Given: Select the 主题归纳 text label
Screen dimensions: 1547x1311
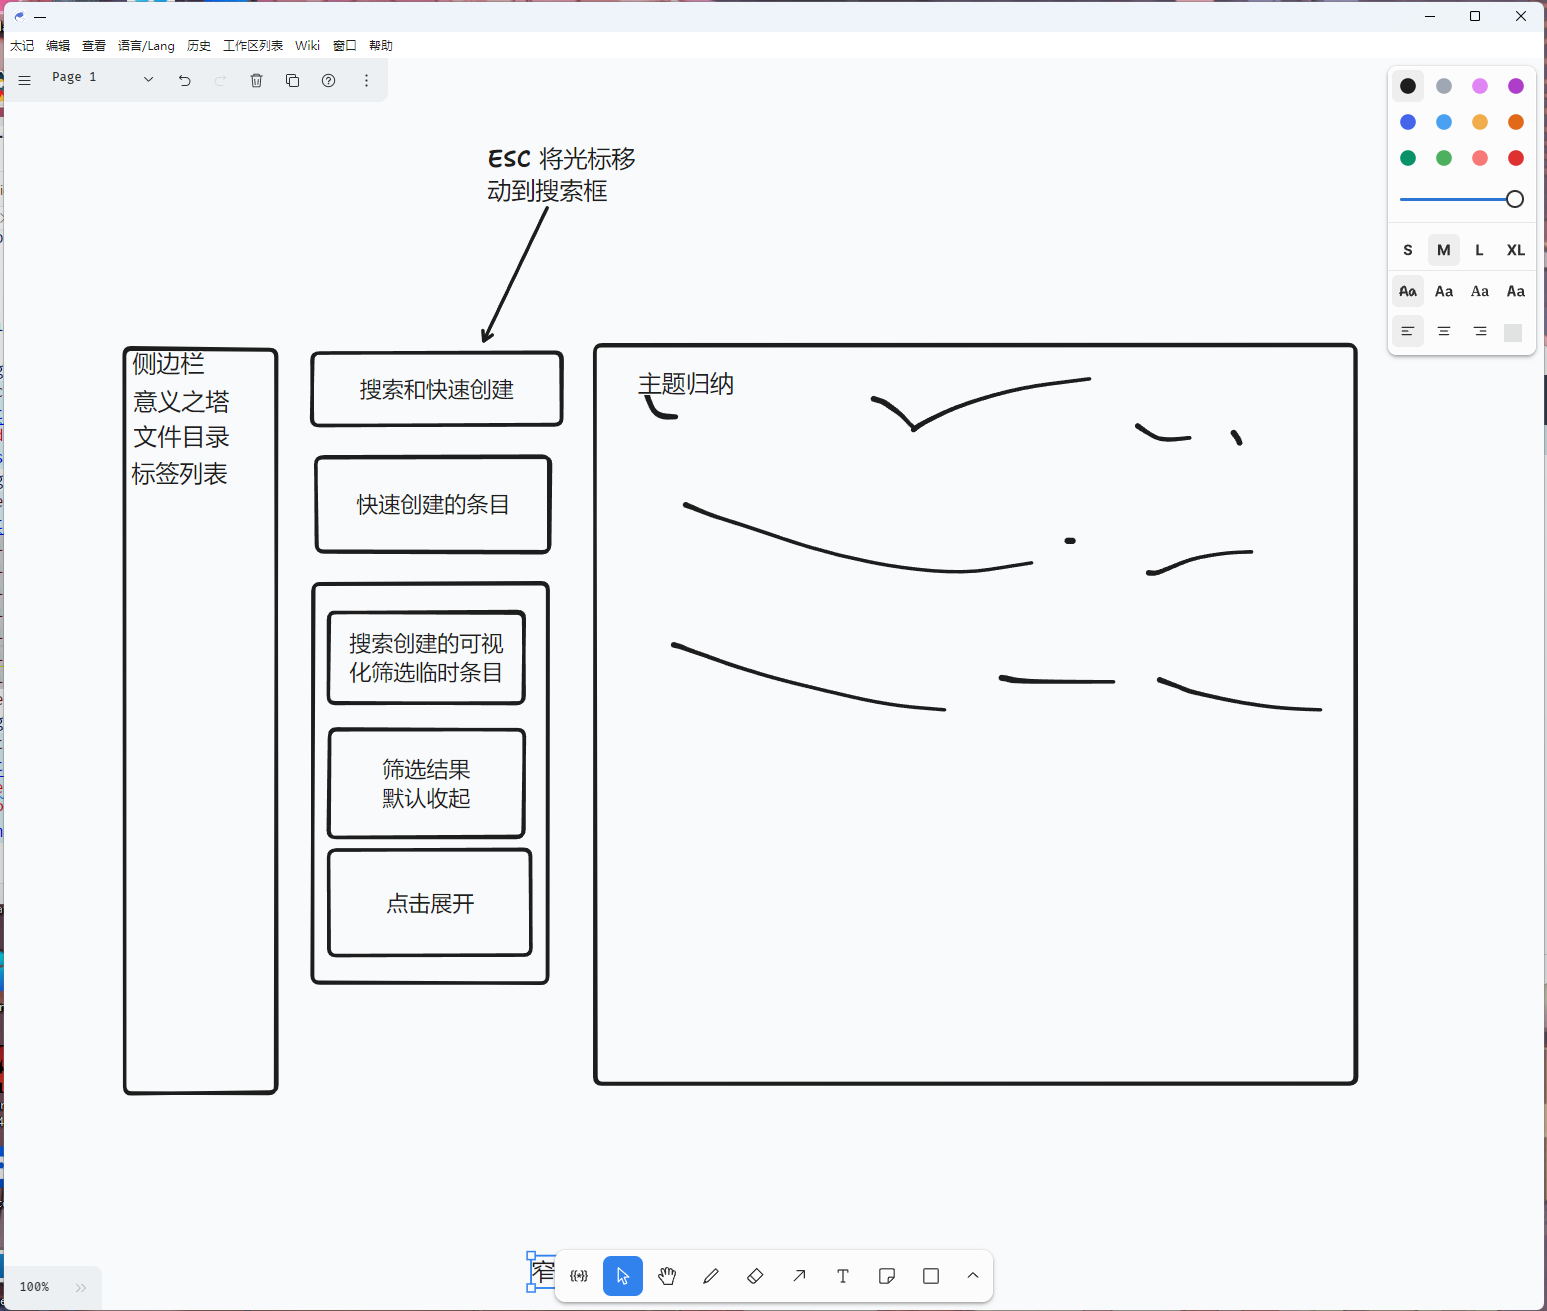Looking at the screenshot, I should tap(686, 384).
